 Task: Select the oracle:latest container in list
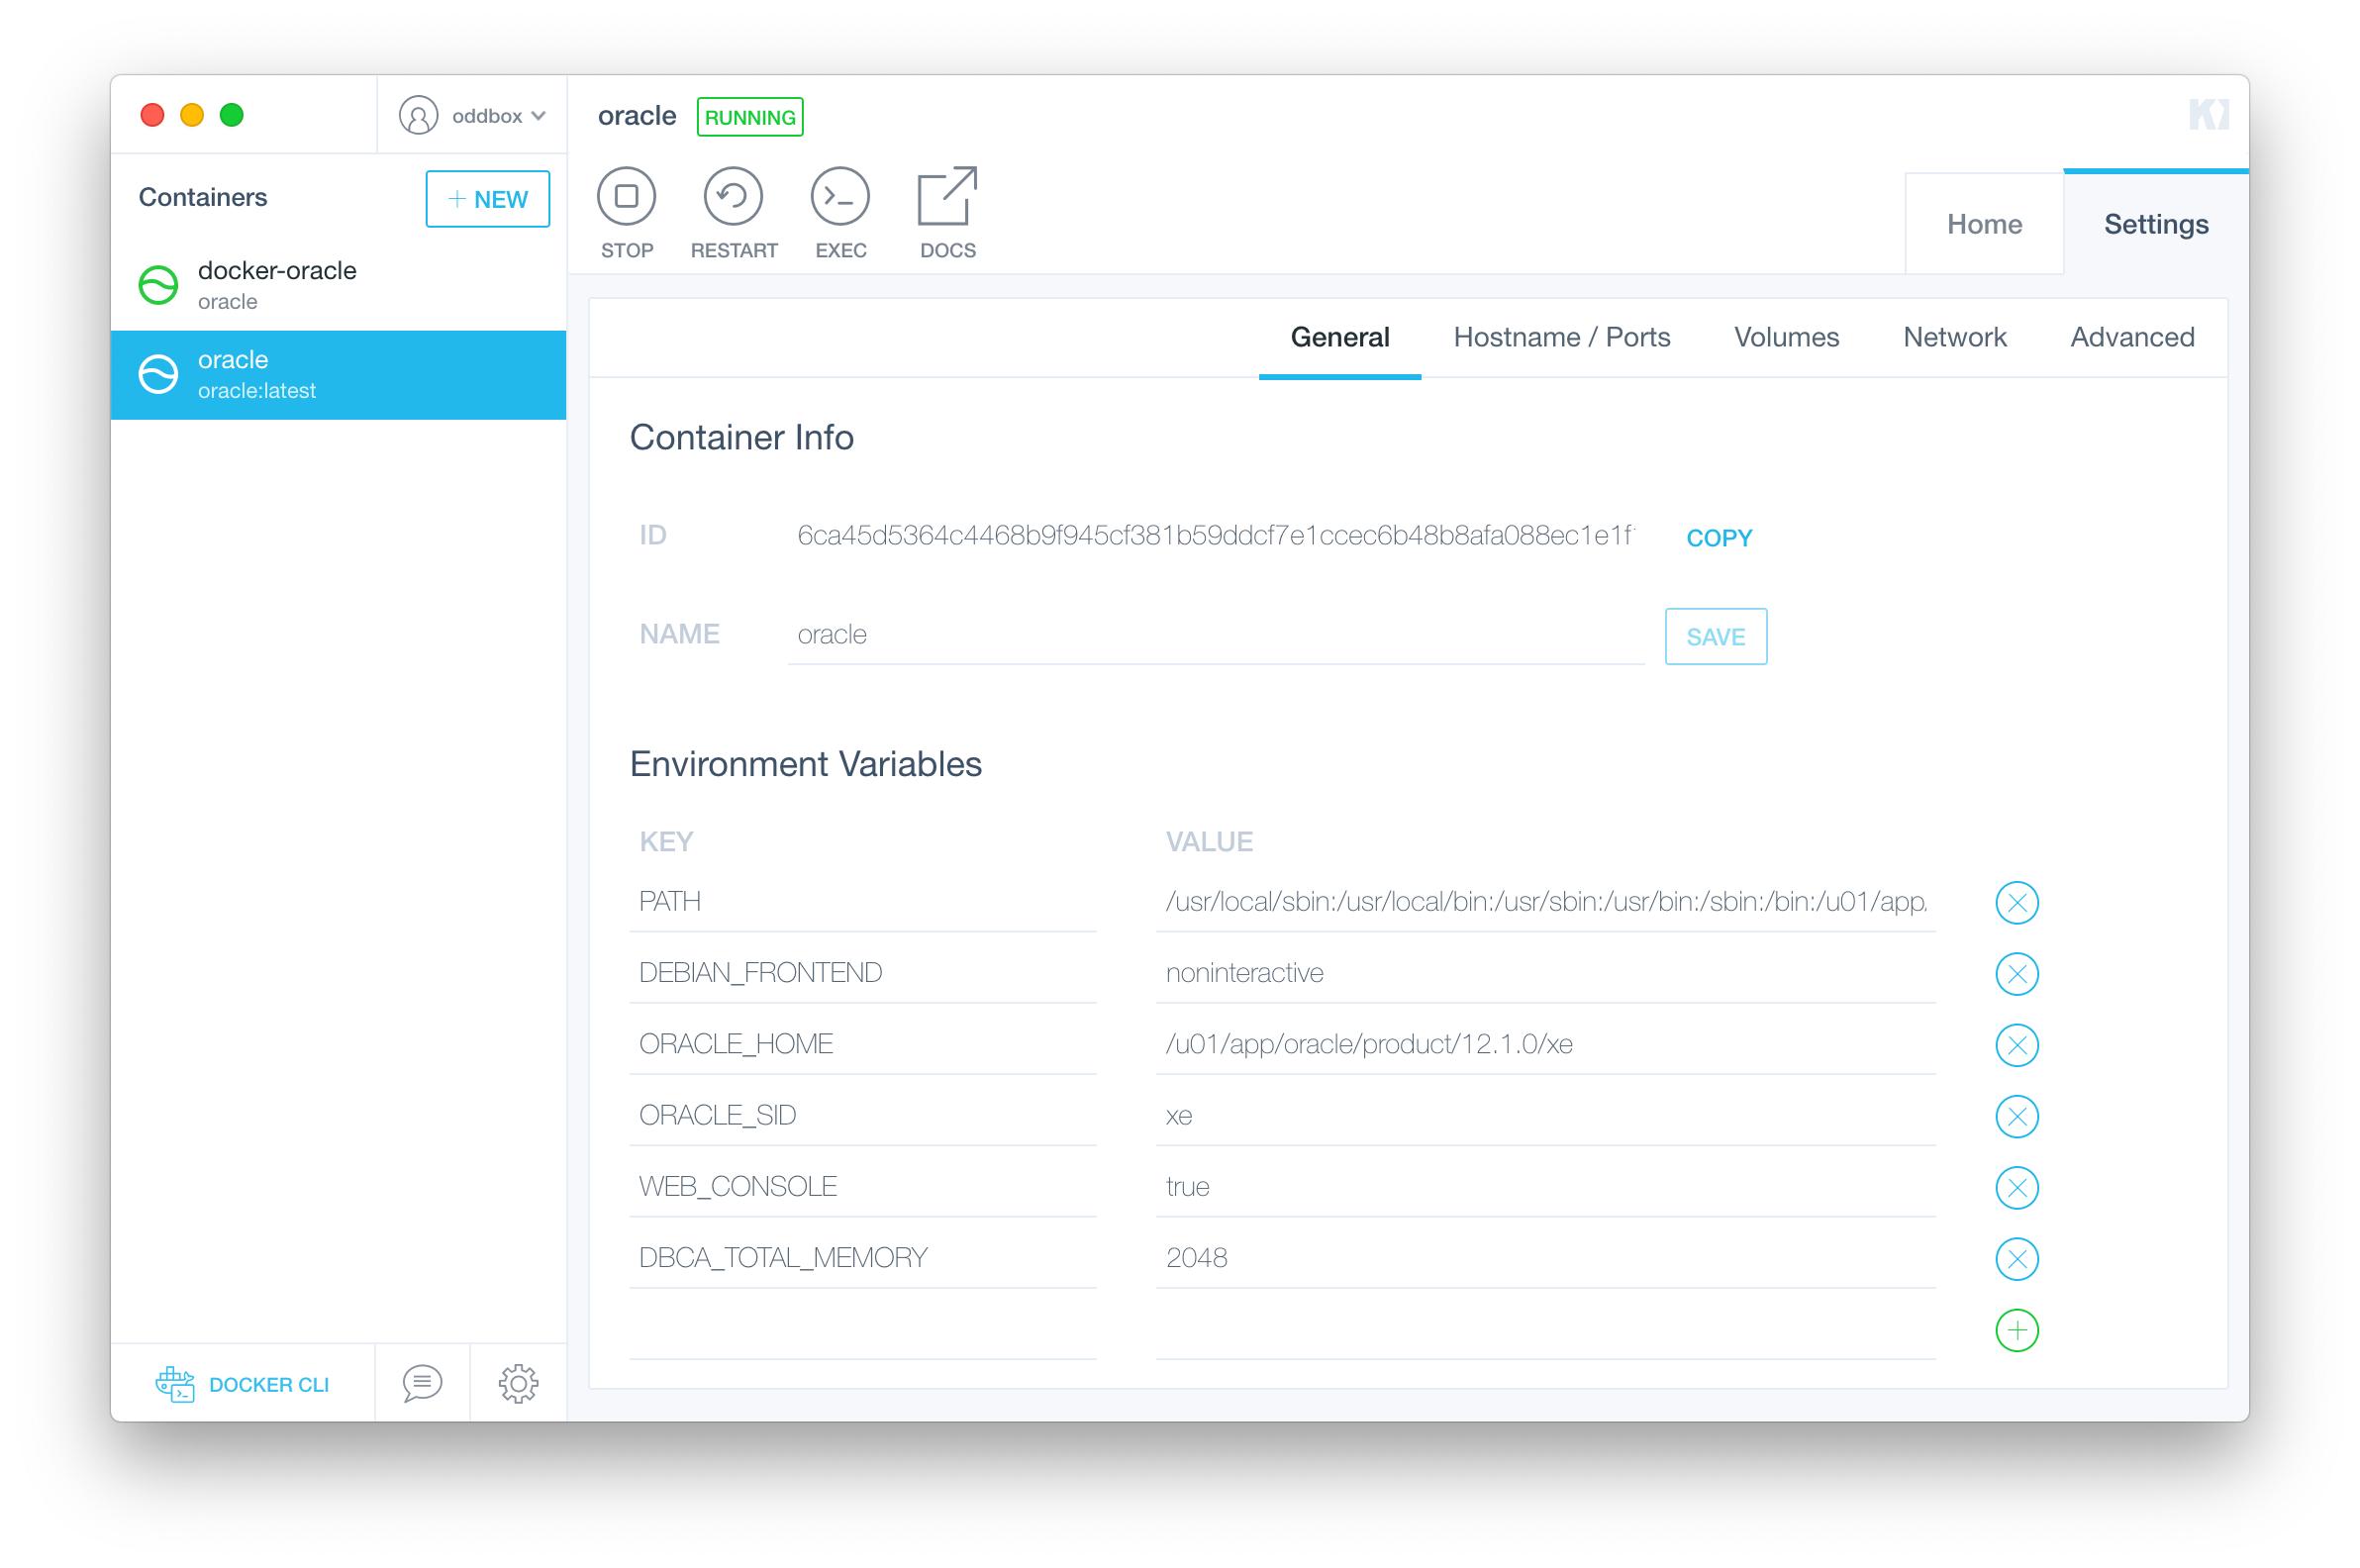point(338,375)
